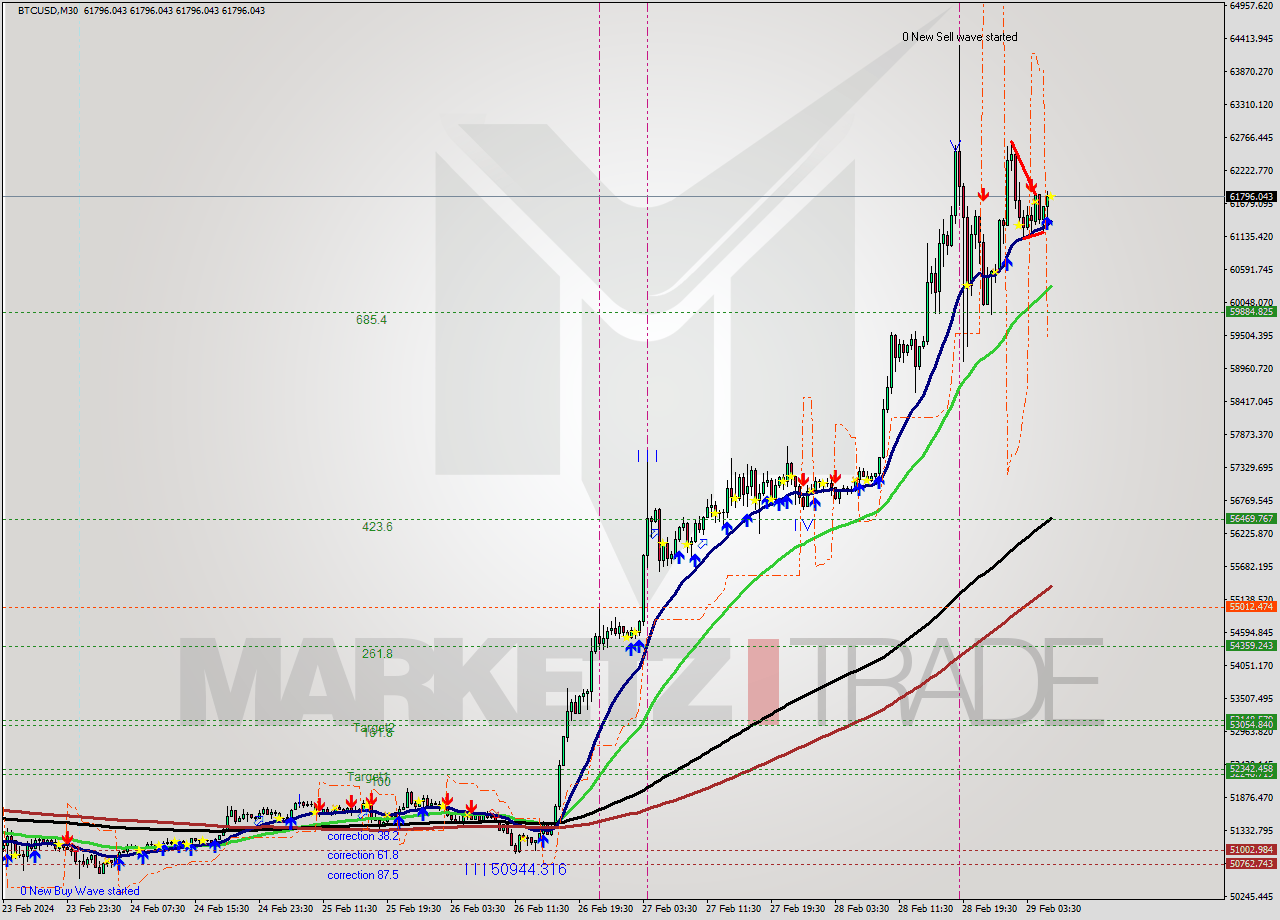
Task: Click the 64957.620 price axis value
Action: pos(1251,6)
